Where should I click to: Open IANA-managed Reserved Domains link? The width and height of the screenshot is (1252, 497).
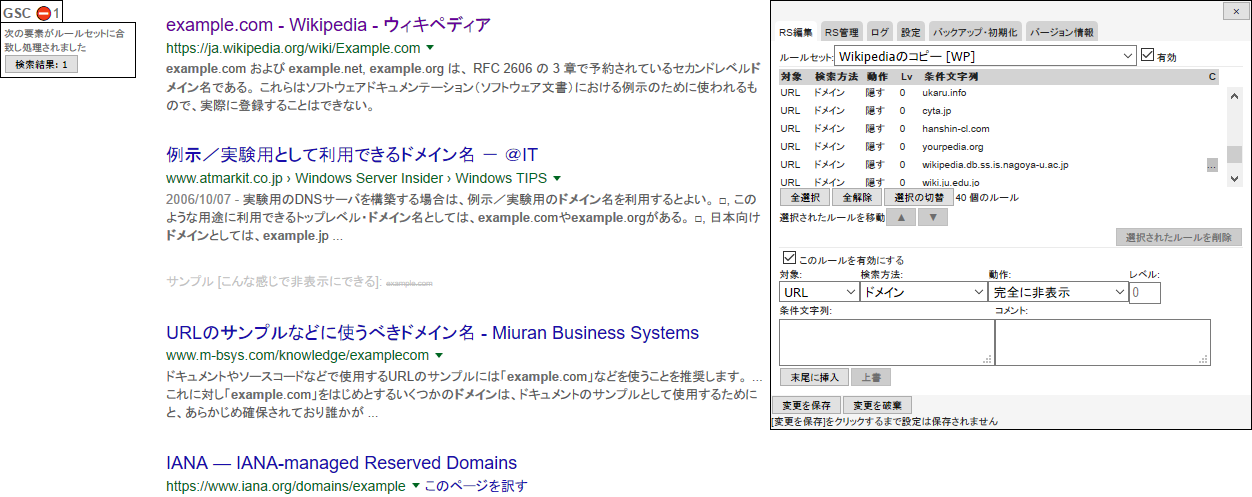pos(341,463)
